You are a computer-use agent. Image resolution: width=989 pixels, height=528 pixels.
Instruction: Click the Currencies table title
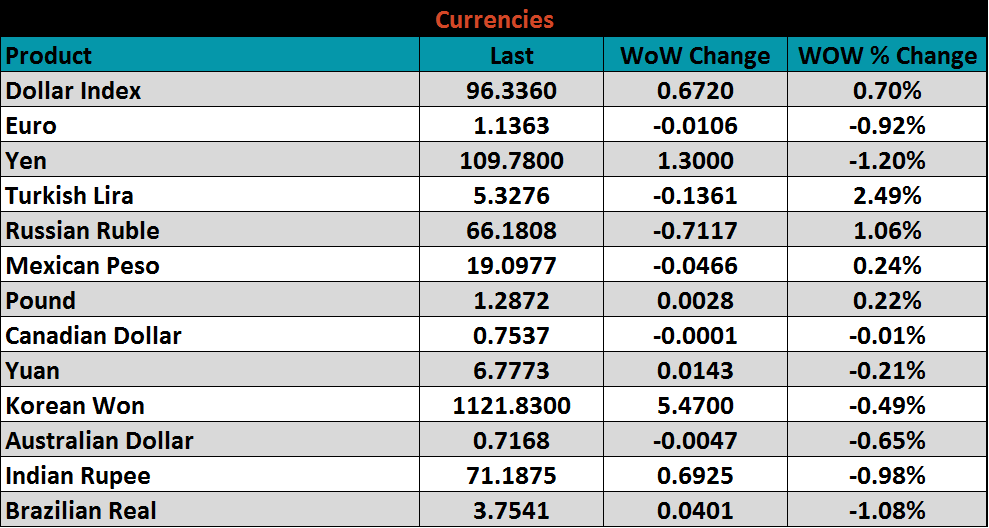(494, 20)
